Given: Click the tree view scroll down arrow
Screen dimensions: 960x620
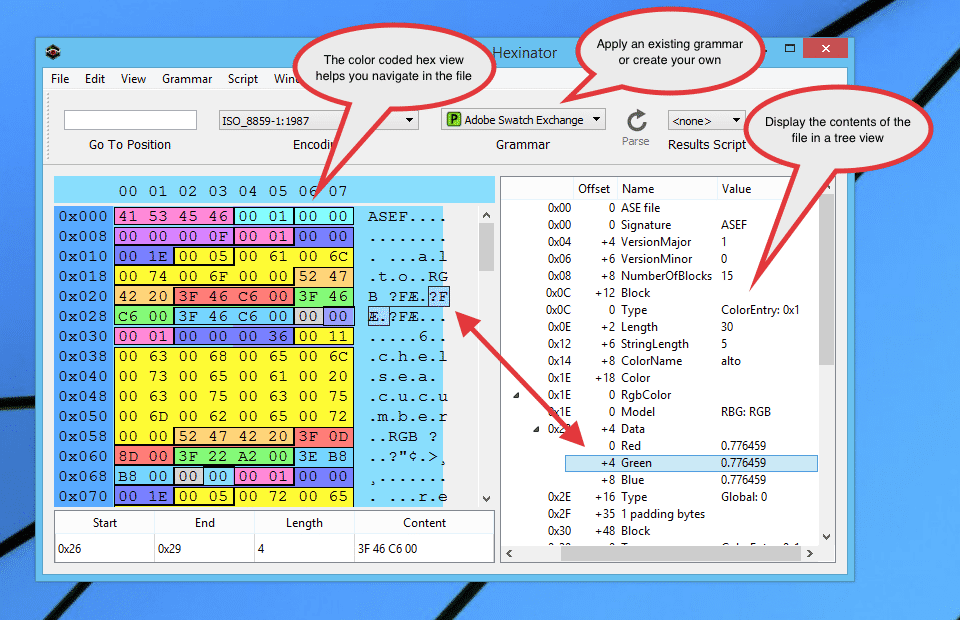Looking at the screenshot, I should (x=827, y=537).
